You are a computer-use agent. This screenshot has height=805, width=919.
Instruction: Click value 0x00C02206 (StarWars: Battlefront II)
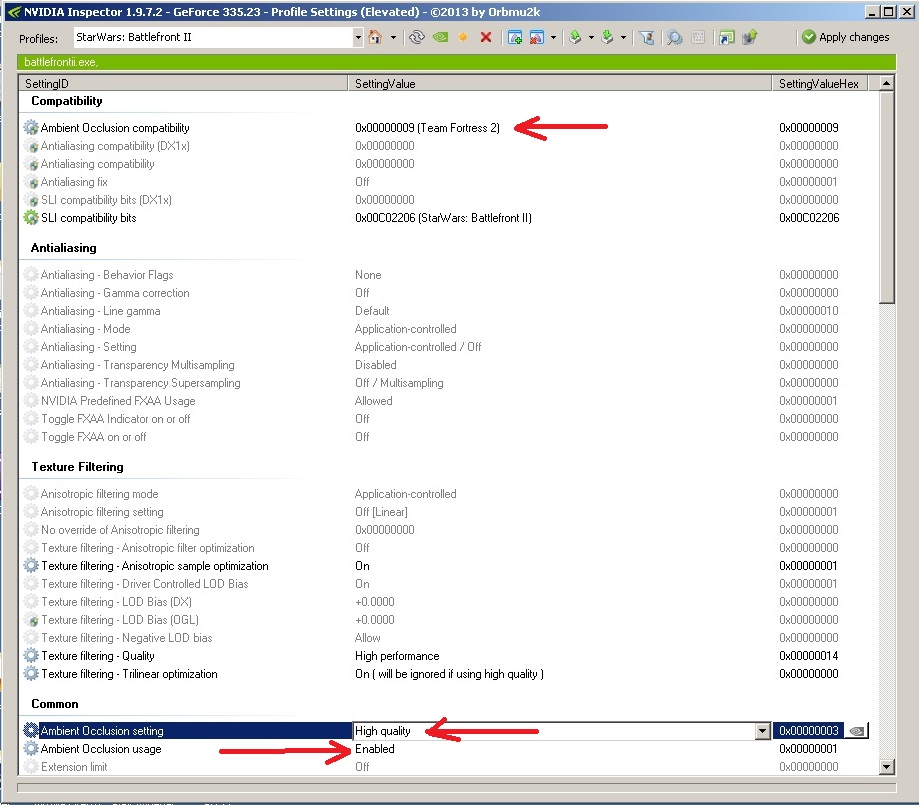(x=444, y=218)
